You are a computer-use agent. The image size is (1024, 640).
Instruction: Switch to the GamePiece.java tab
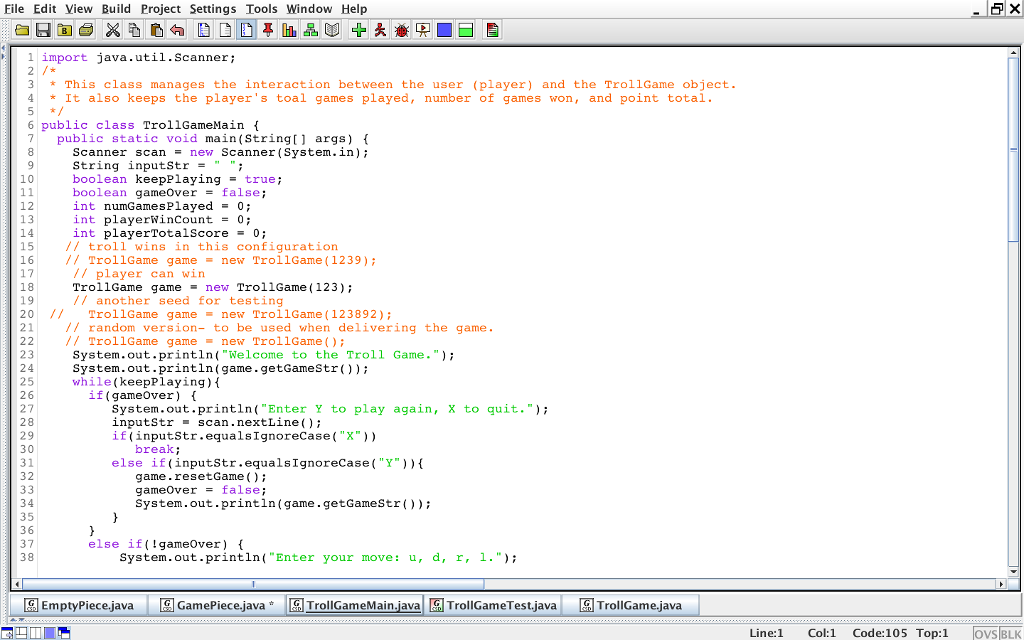216,605
